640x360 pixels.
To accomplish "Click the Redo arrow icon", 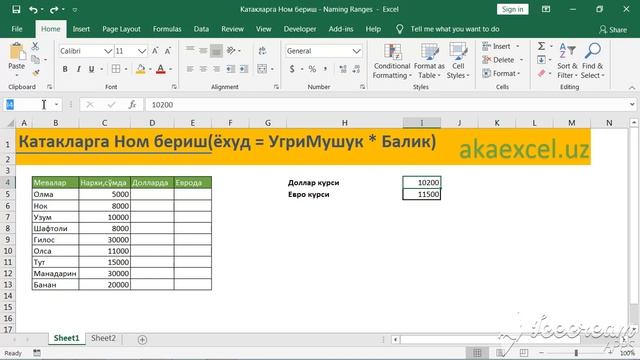I will point(54,9).
